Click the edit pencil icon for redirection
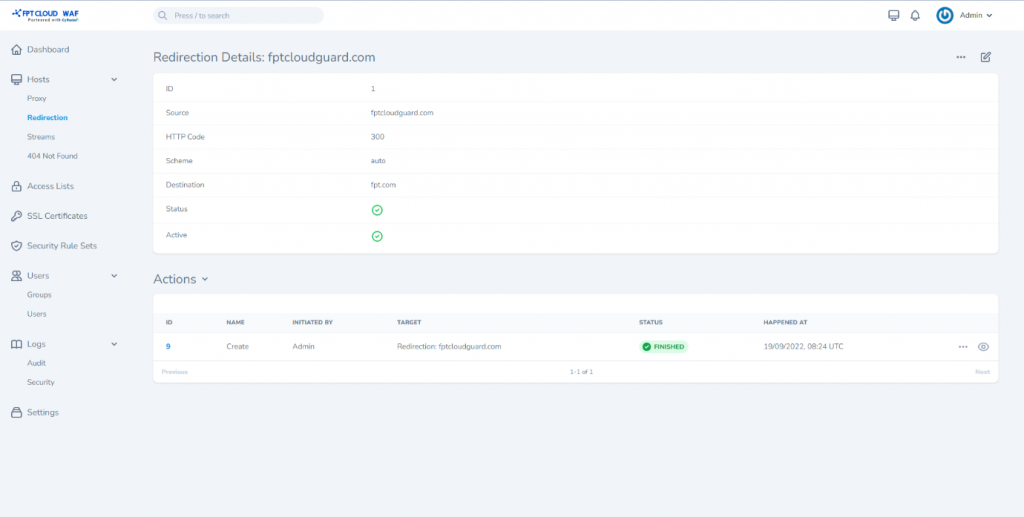 tap(985, 57)
